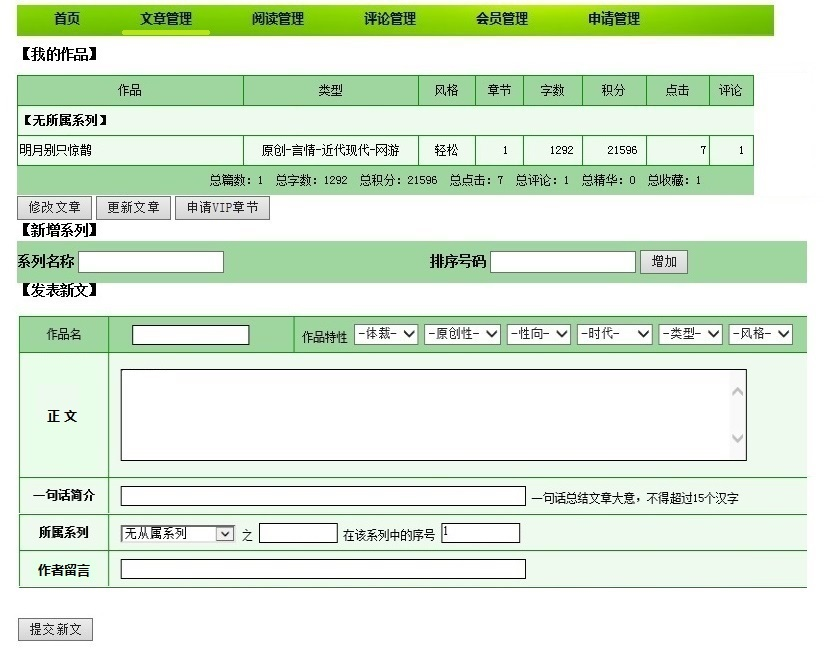Open 申请管理 tab
The width and height of the screenshot is (825, 654).
click(613, 19)
